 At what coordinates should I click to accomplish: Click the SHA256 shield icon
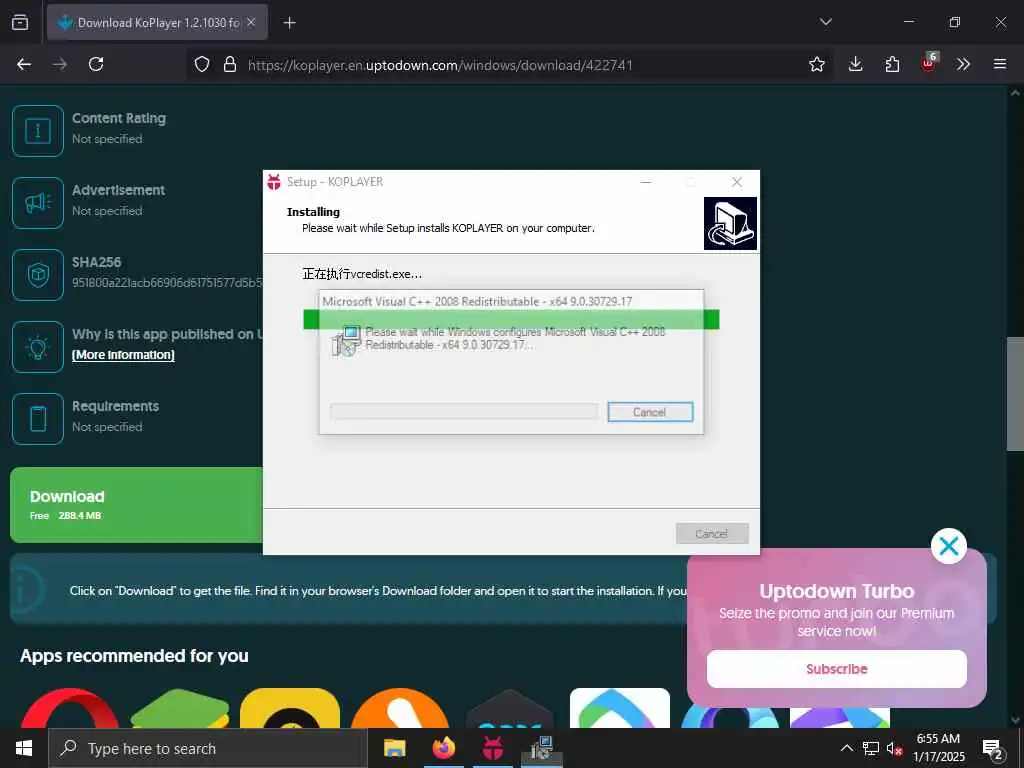point(38,275)
